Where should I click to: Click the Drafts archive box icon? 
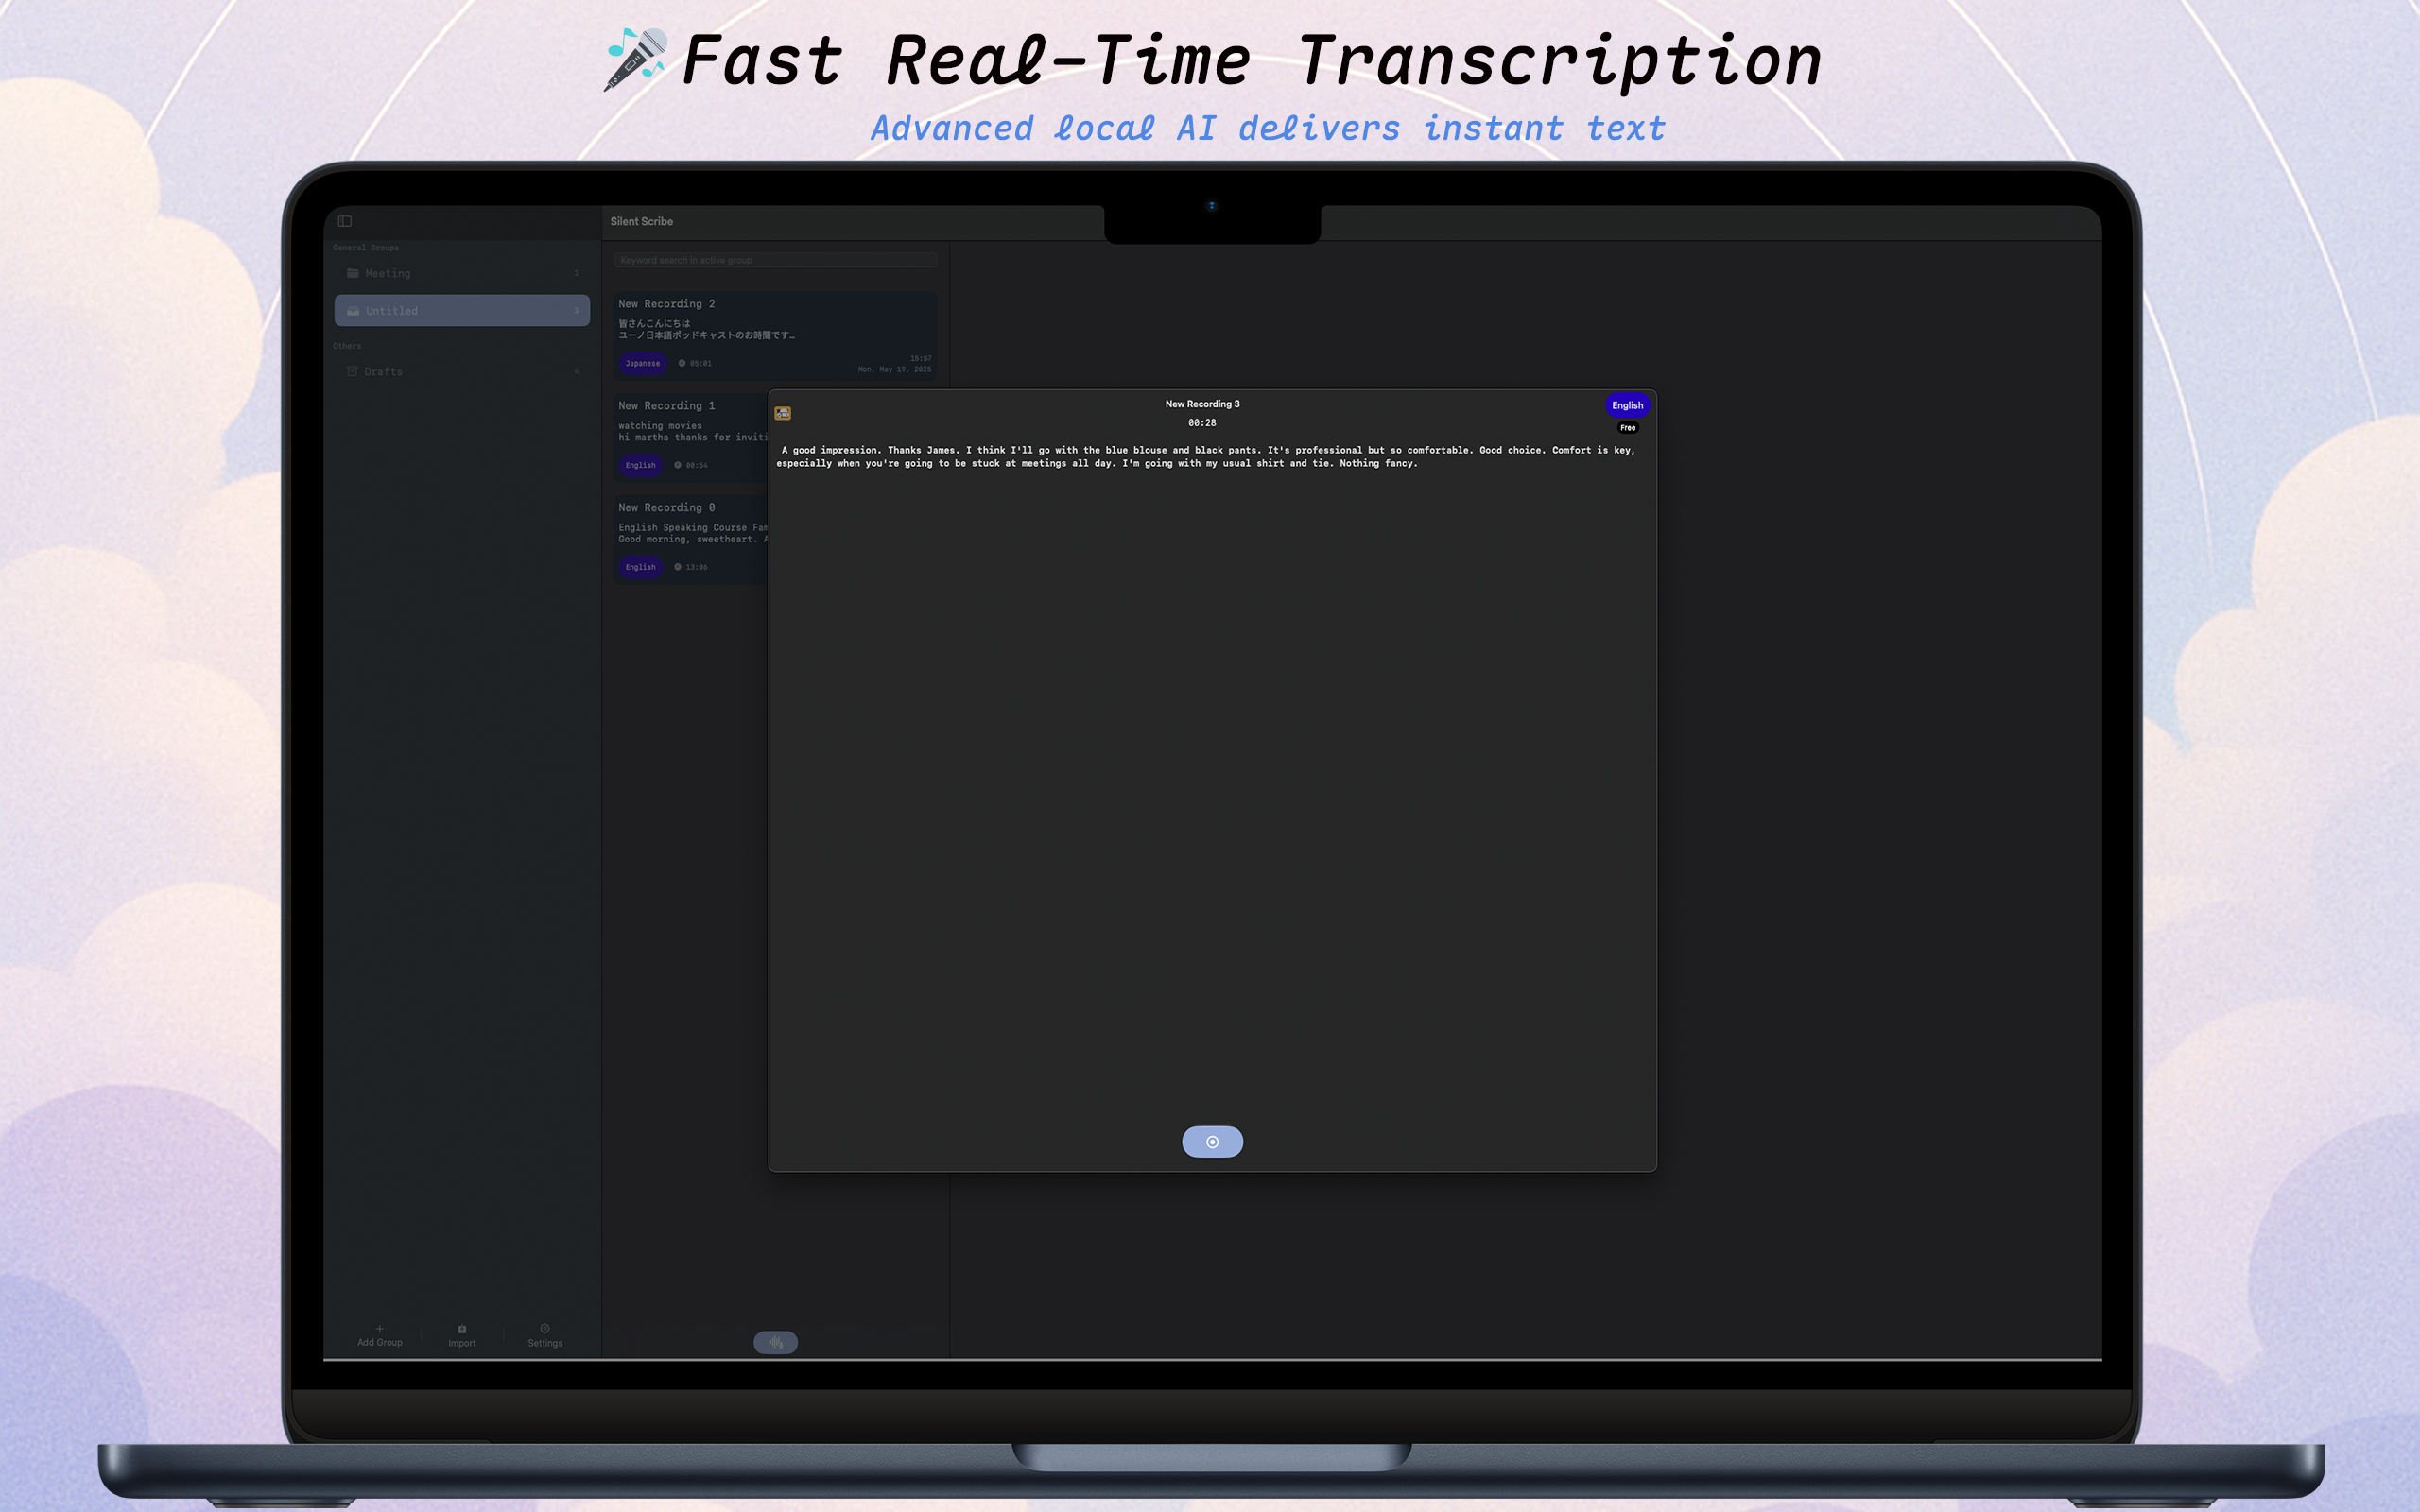coord(352,371)
